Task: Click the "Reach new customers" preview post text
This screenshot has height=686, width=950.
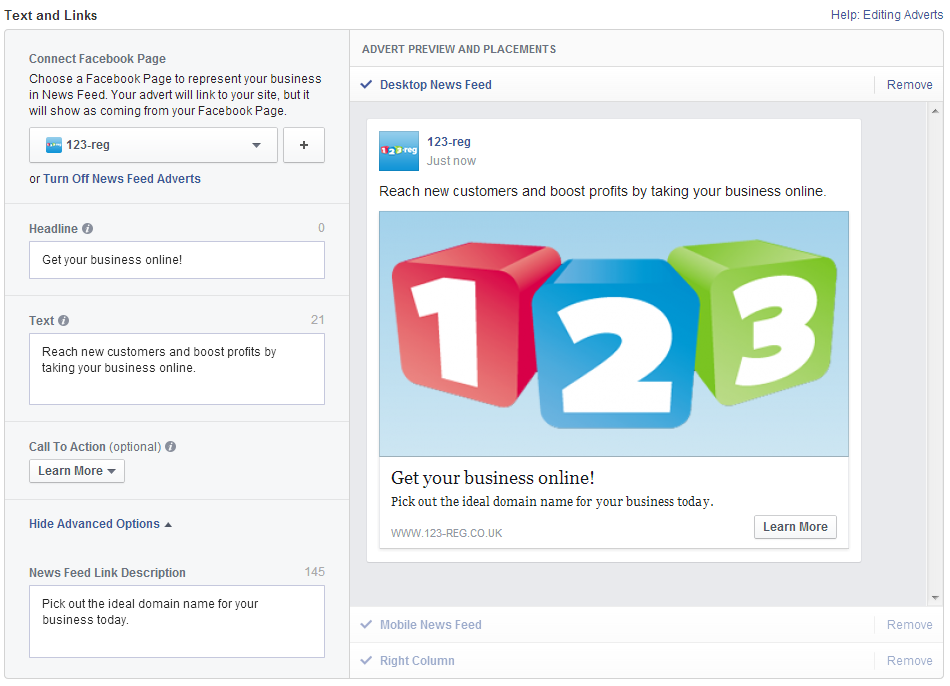Action: (x=602, y=191)
